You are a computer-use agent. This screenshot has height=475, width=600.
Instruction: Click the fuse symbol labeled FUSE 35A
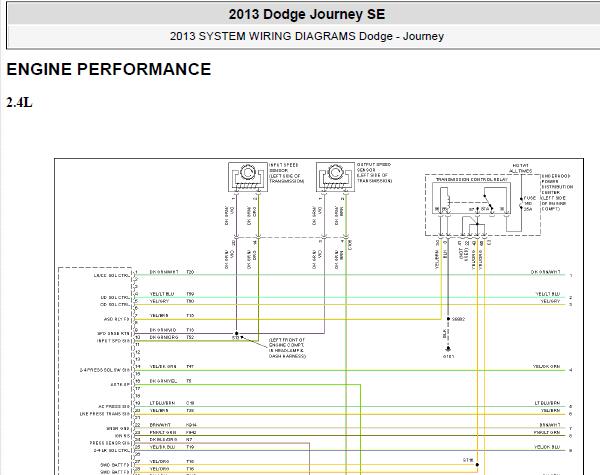521,203
